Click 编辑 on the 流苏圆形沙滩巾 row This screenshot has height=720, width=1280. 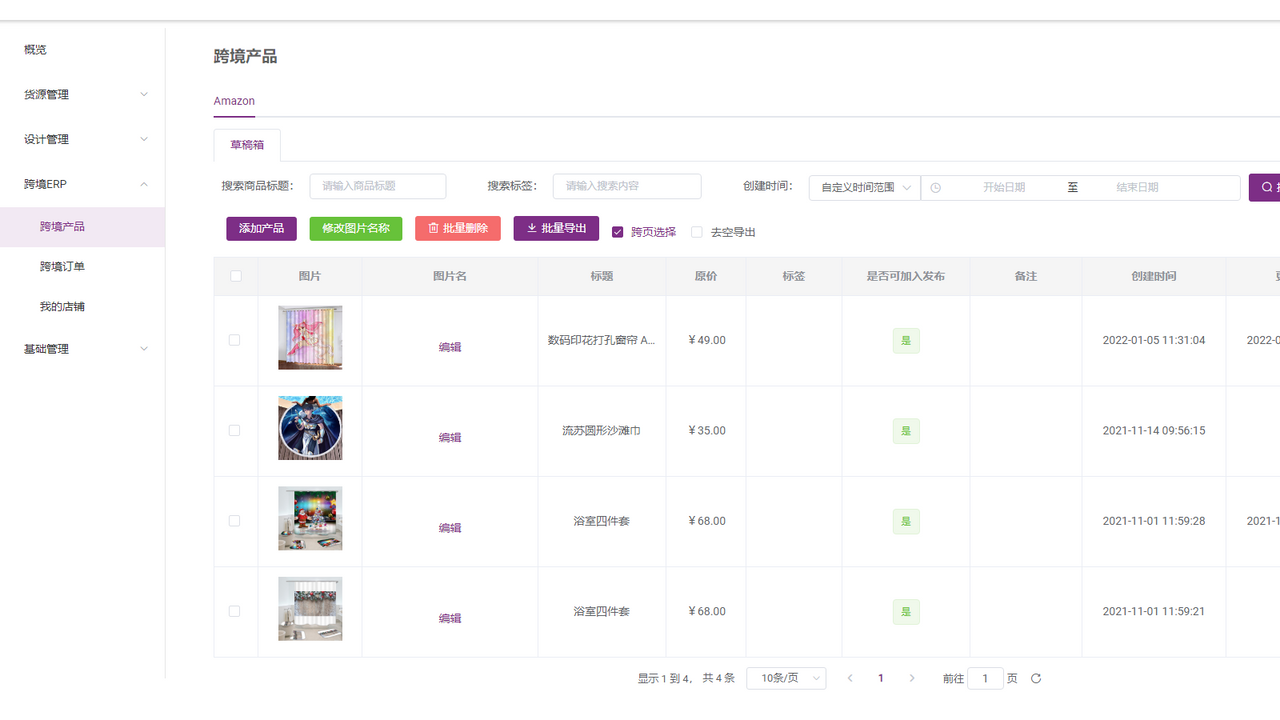point(448,437)
